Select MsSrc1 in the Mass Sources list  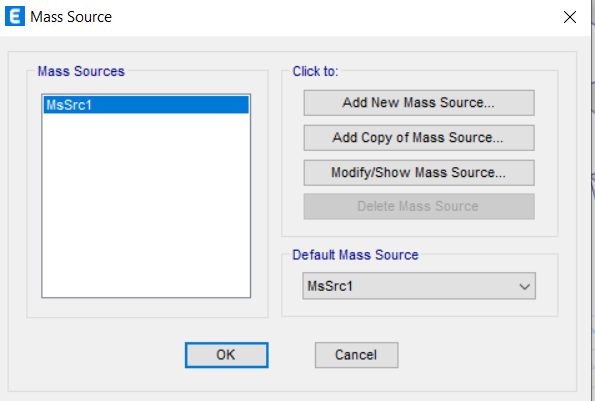(x=146, y=105)
